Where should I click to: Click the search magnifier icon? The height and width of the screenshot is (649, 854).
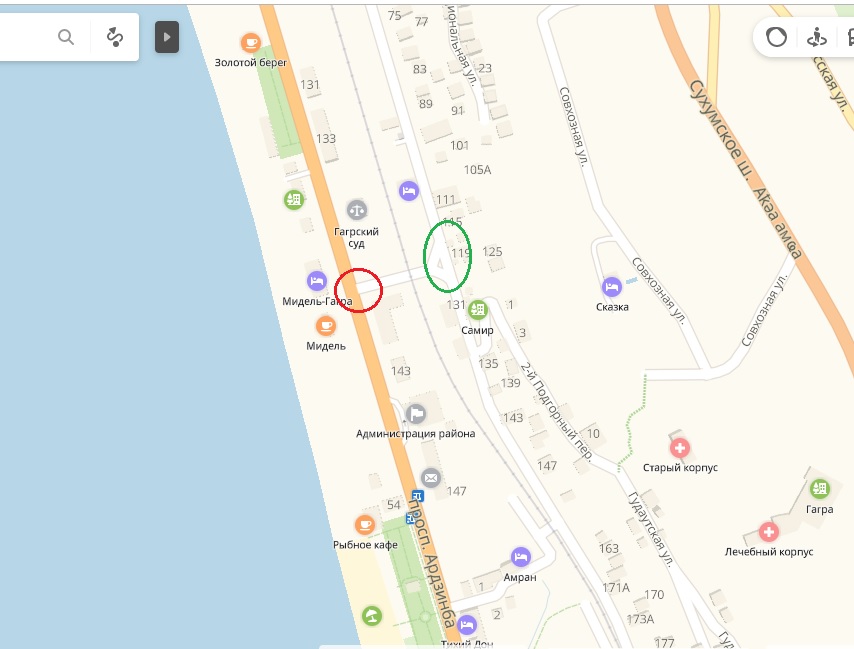point(66,37)
